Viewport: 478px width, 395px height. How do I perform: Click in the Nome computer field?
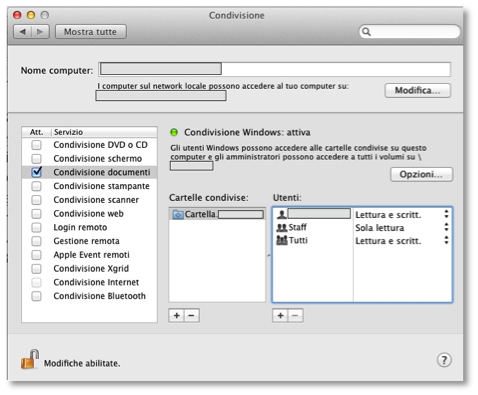coord(275,69)
